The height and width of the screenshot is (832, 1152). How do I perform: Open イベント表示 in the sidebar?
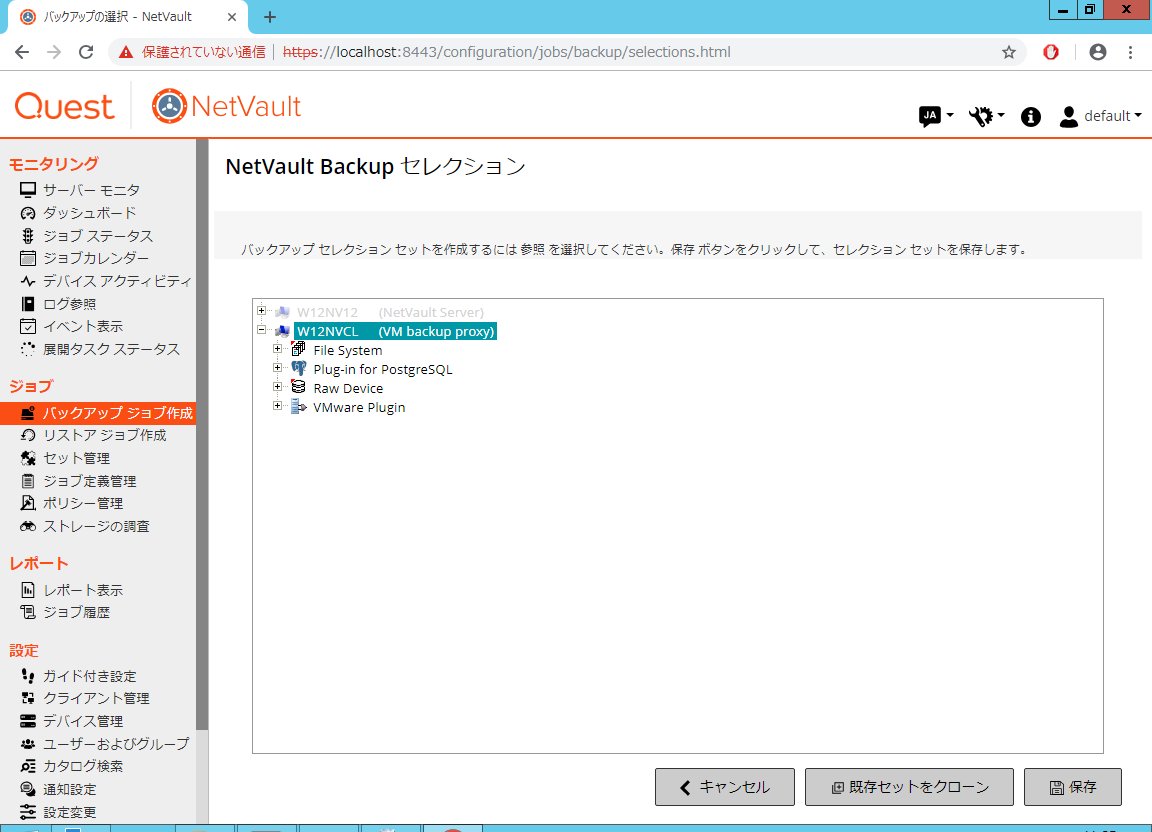coord(83,326)
